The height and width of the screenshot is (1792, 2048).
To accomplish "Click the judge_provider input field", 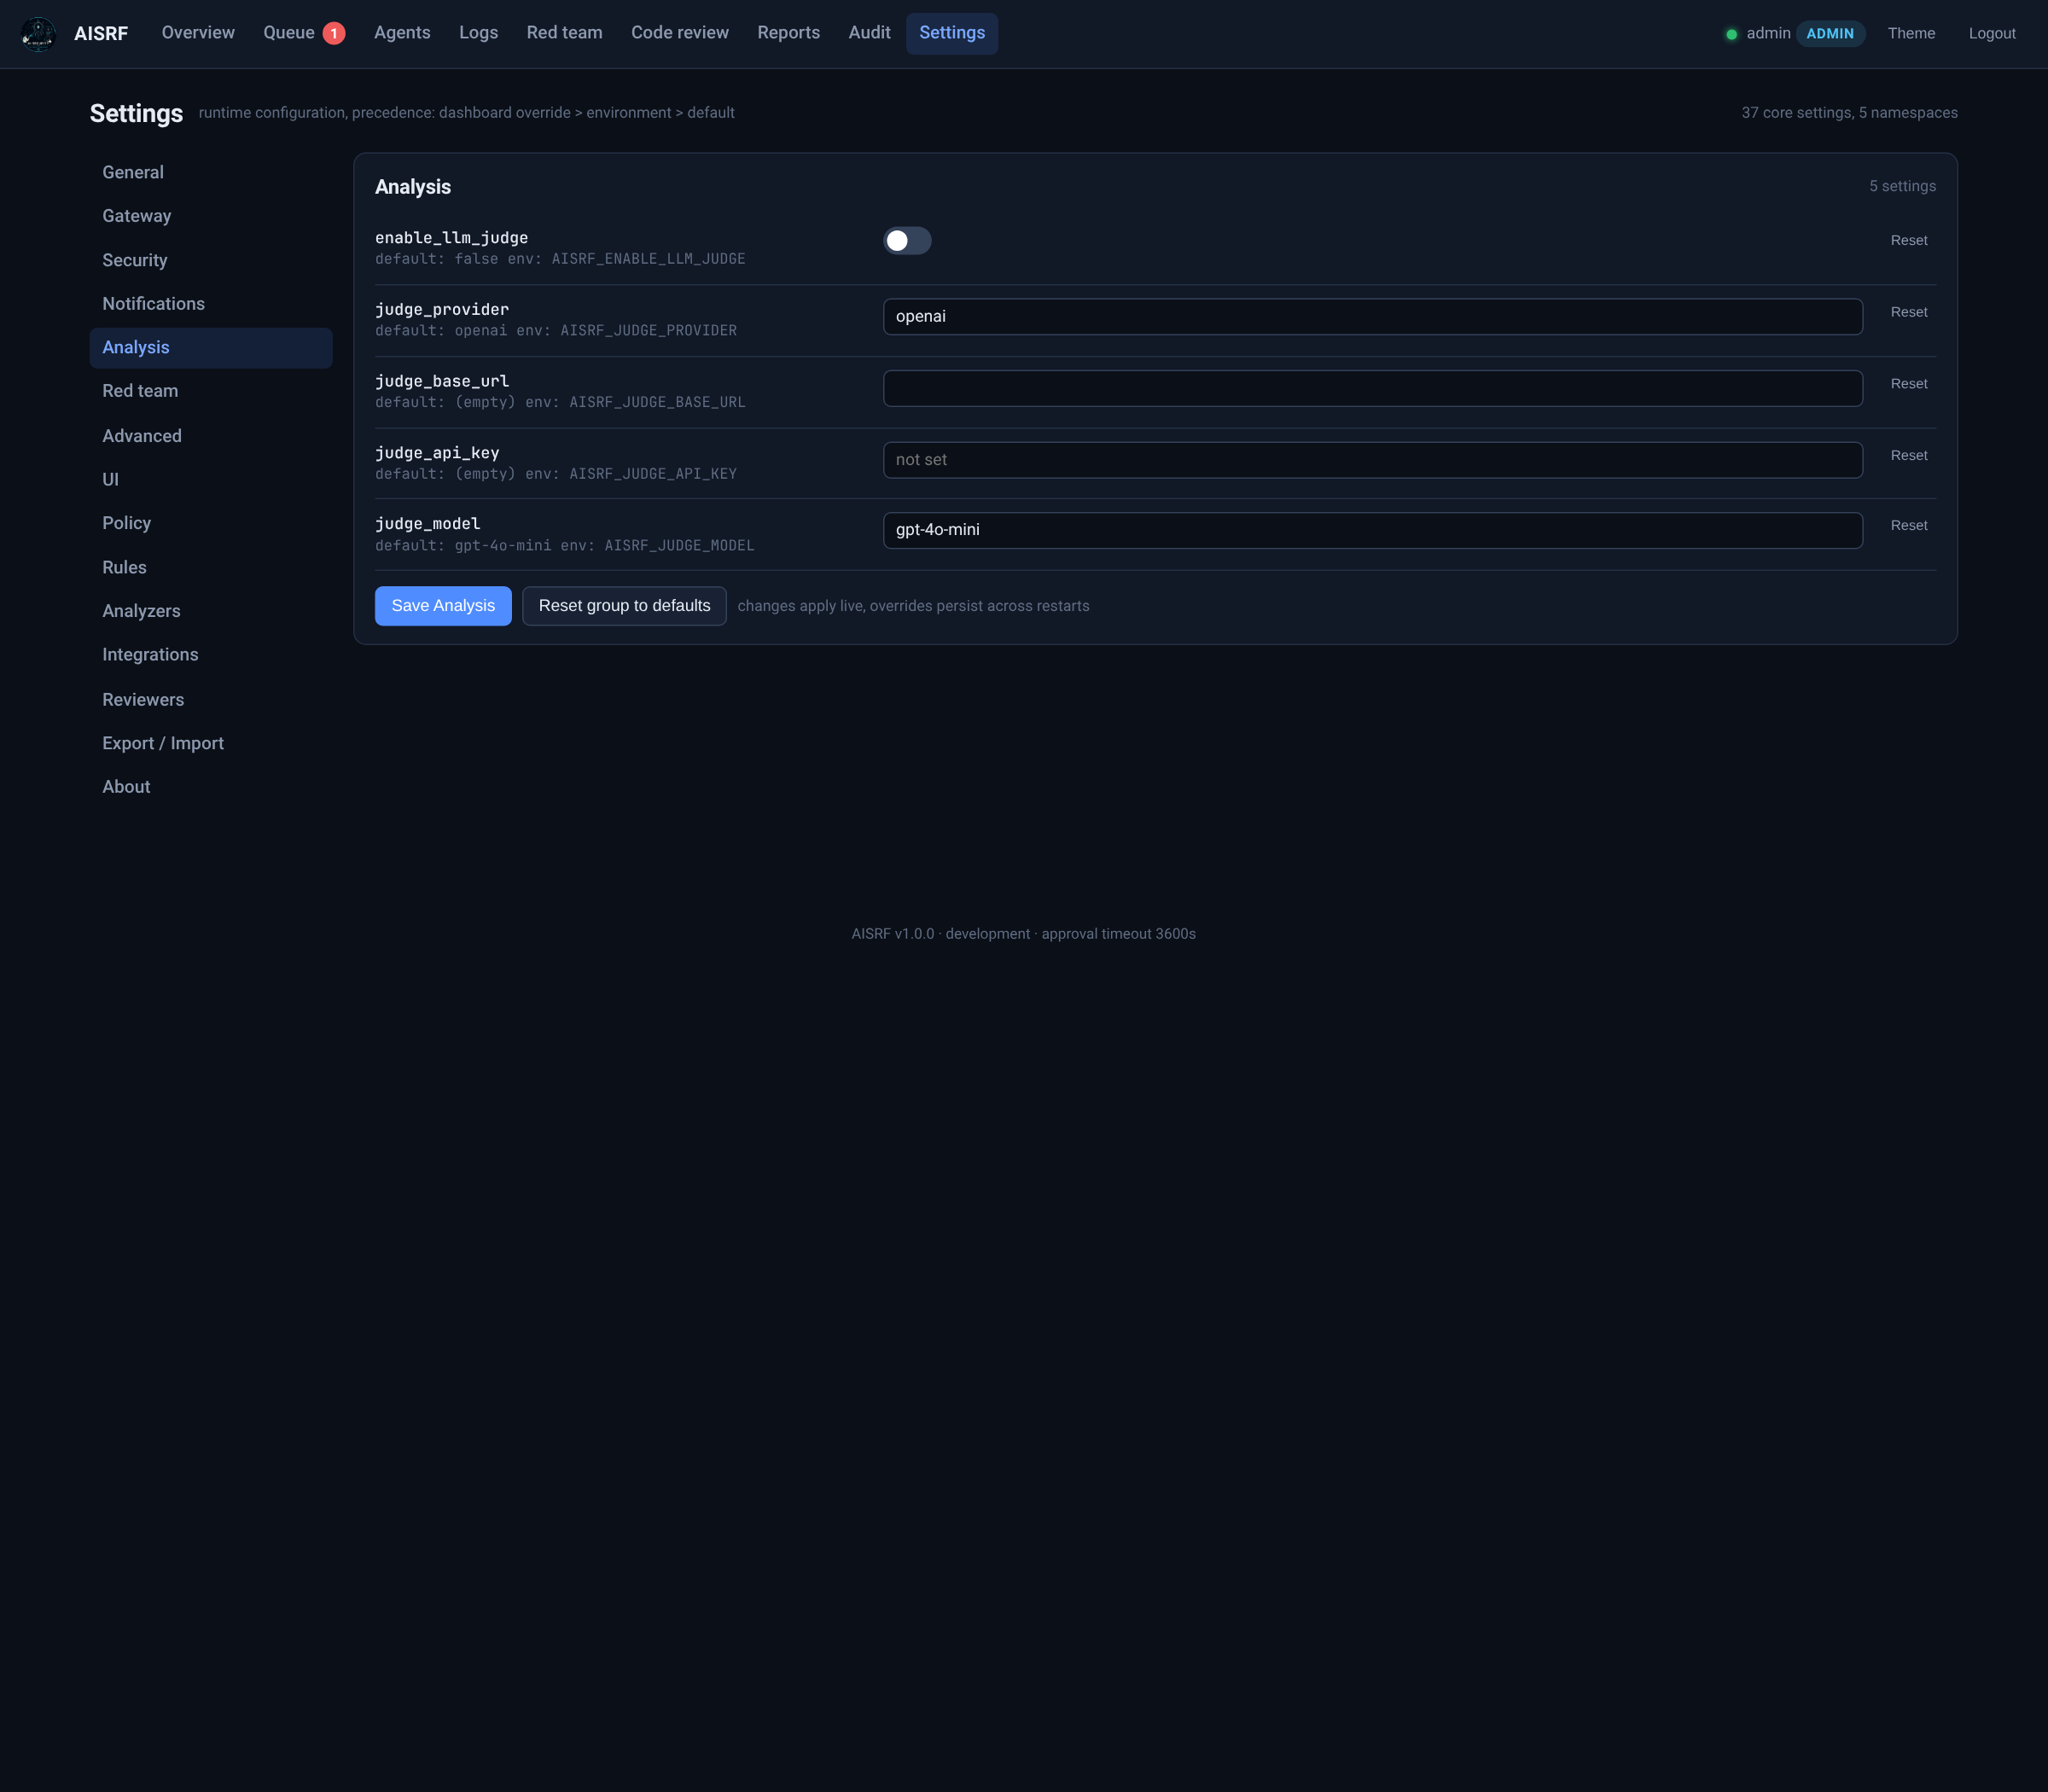I will pyautogui.click(x=1372, y=317).
